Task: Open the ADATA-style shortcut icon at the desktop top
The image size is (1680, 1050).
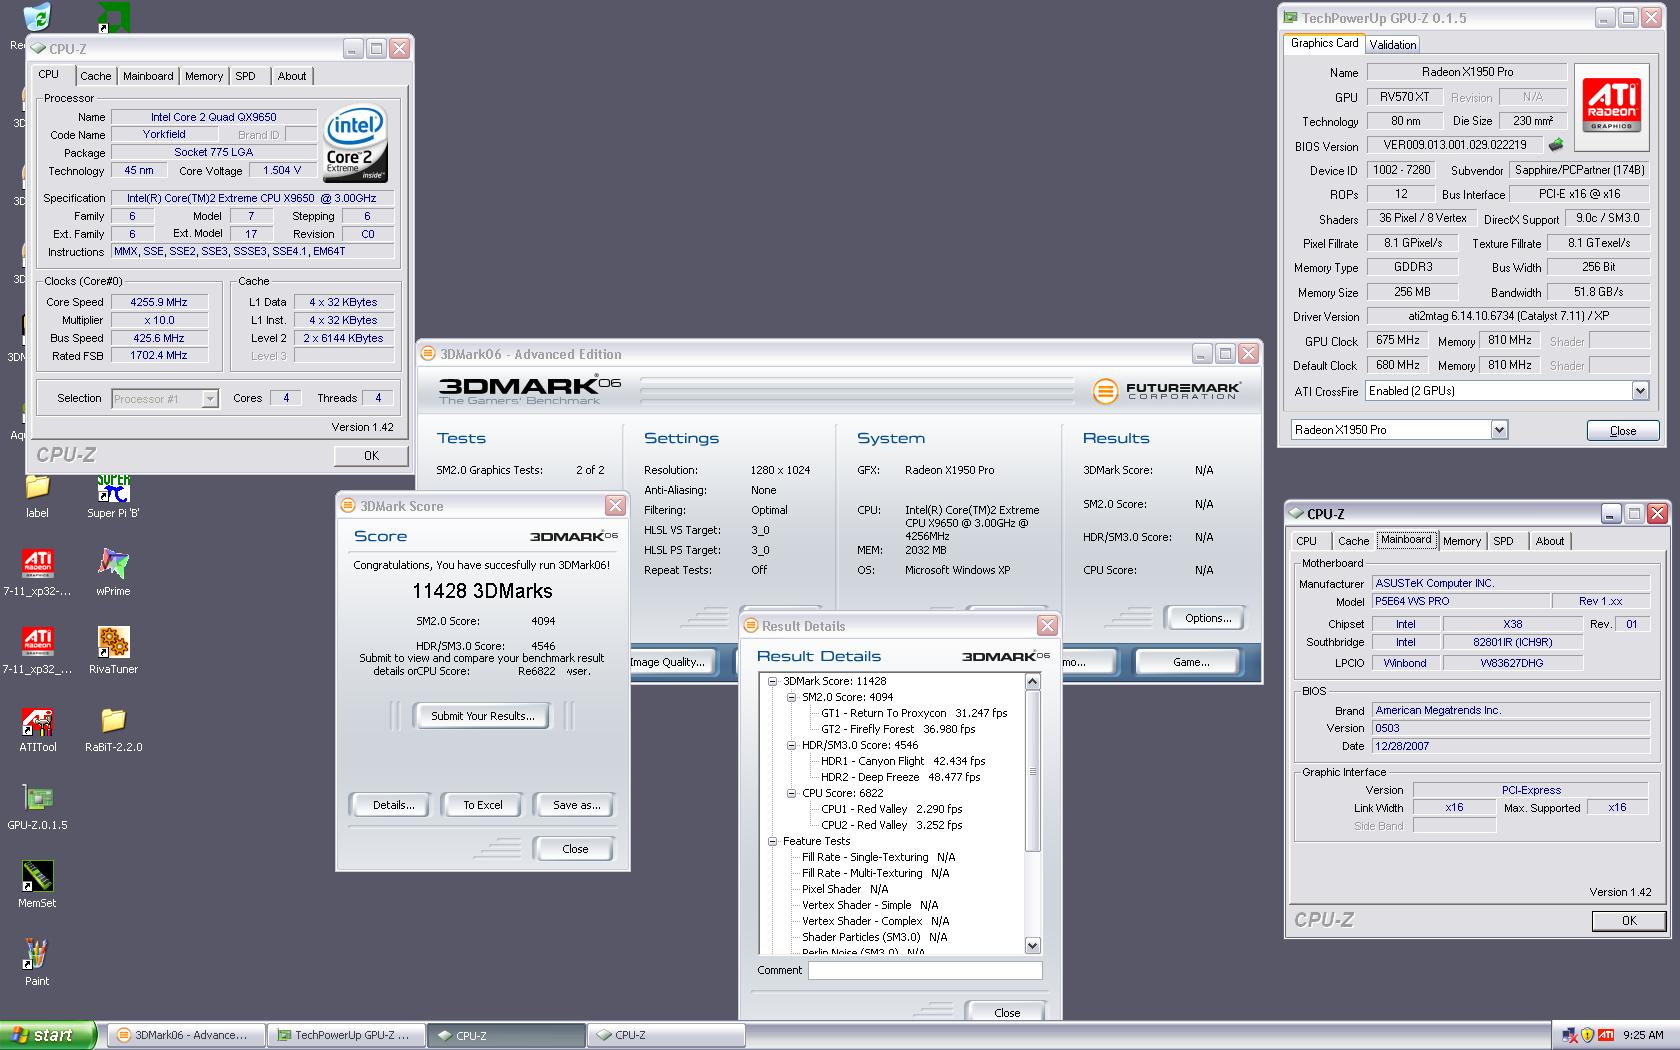Action: click(x=113, y=16)
